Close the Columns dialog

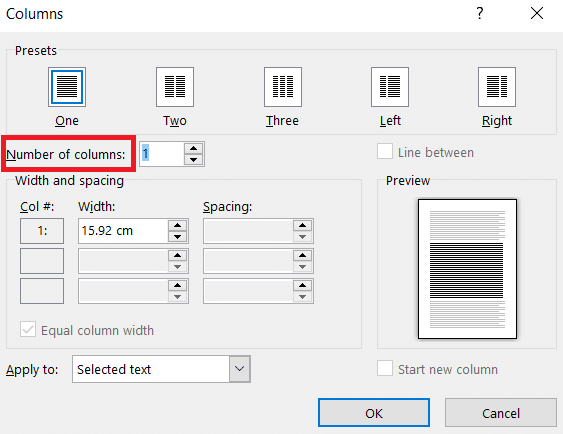point(537,14)
